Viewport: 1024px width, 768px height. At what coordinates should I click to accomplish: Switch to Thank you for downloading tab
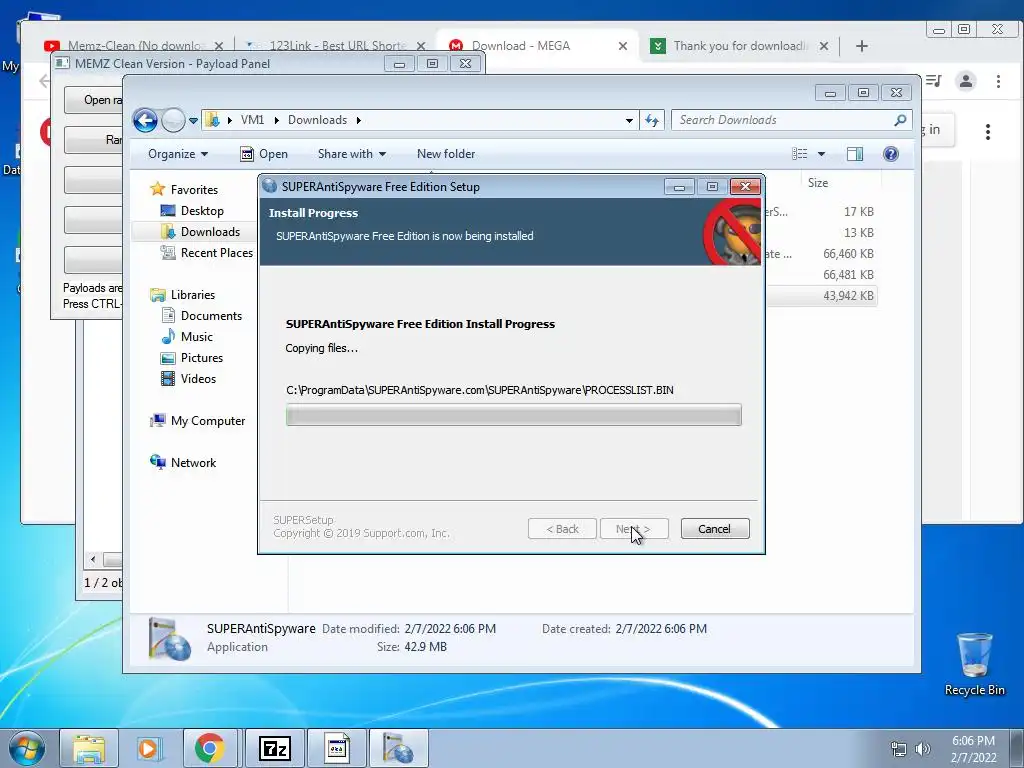tap(739, 46)
